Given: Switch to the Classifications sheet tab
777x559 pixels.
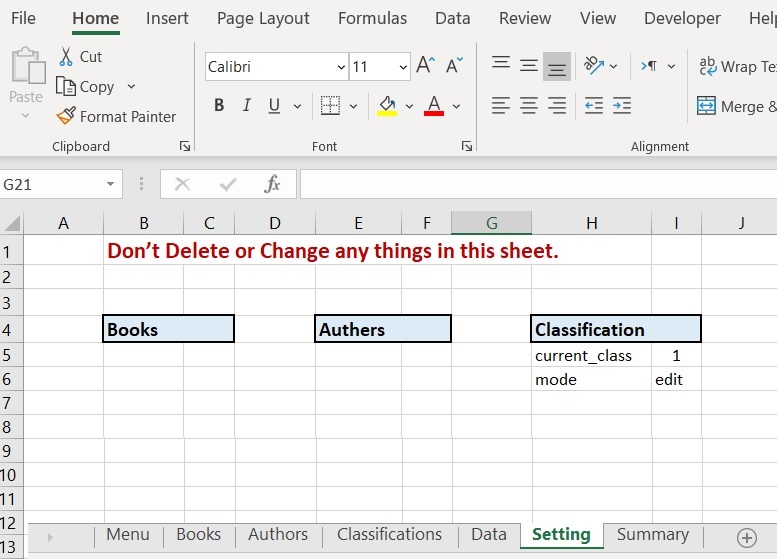Looking at the screenshot, I should (x=389, y=534).
